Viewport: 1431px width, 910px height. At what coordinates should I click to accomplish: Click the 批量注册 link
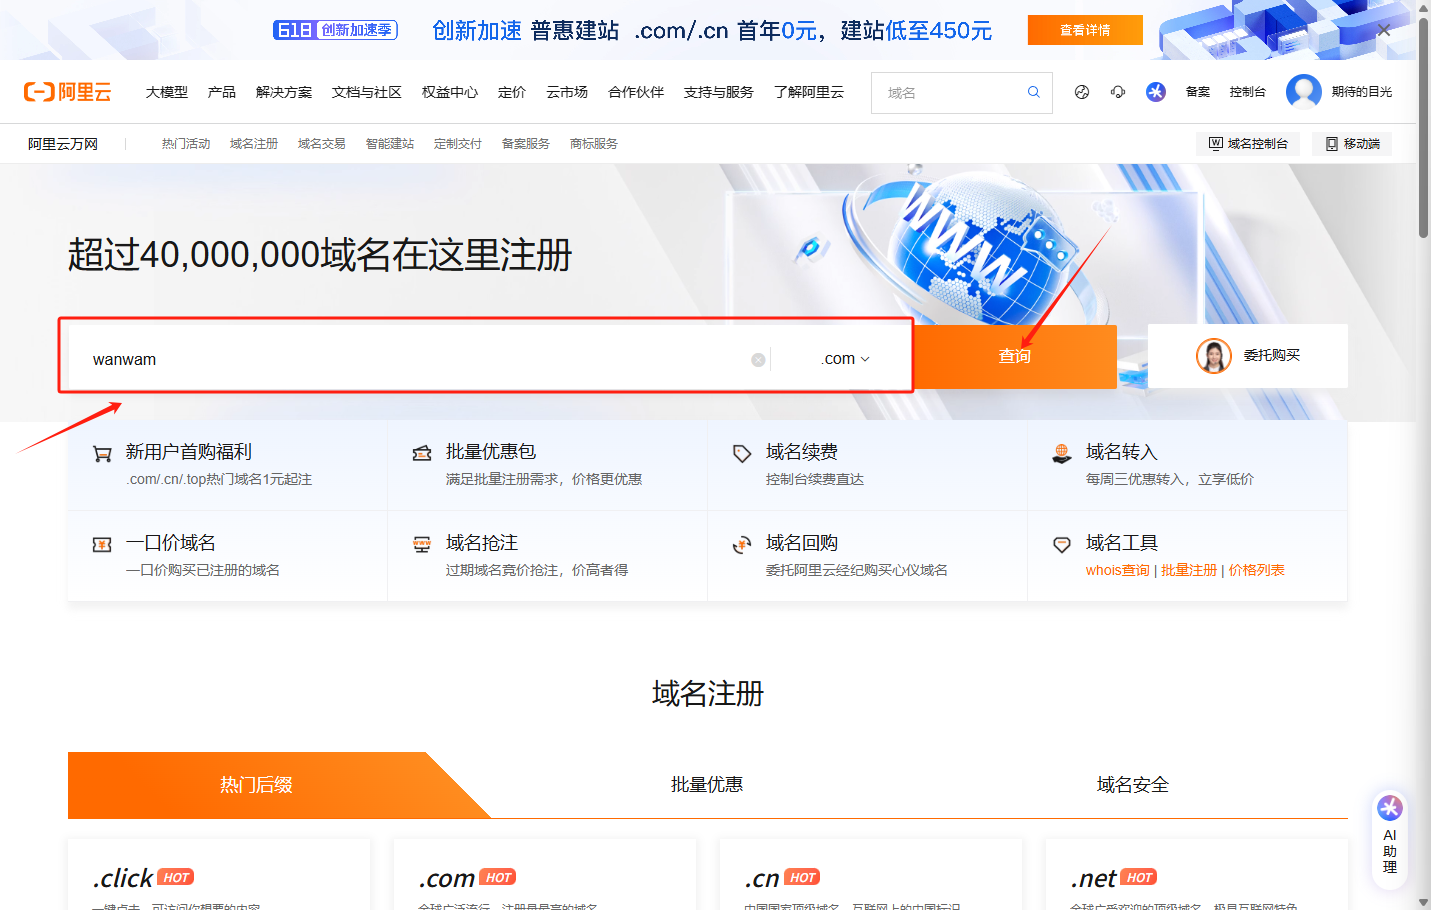point(1189,570)
